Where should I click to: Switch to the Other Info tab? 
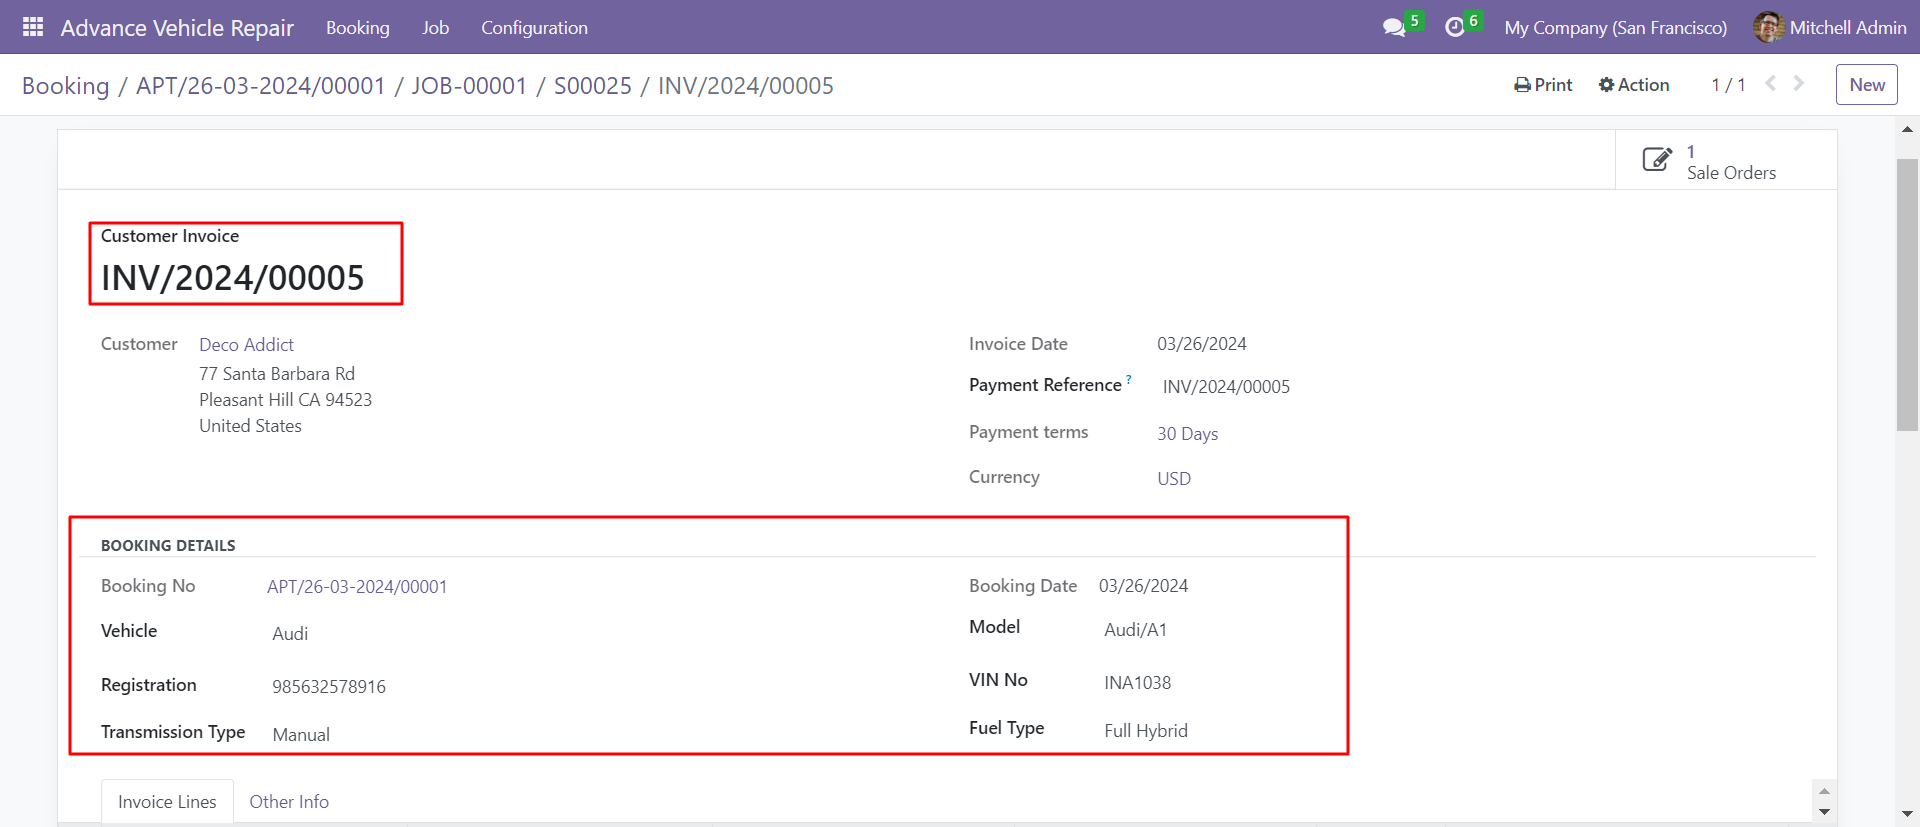(289, 802)
